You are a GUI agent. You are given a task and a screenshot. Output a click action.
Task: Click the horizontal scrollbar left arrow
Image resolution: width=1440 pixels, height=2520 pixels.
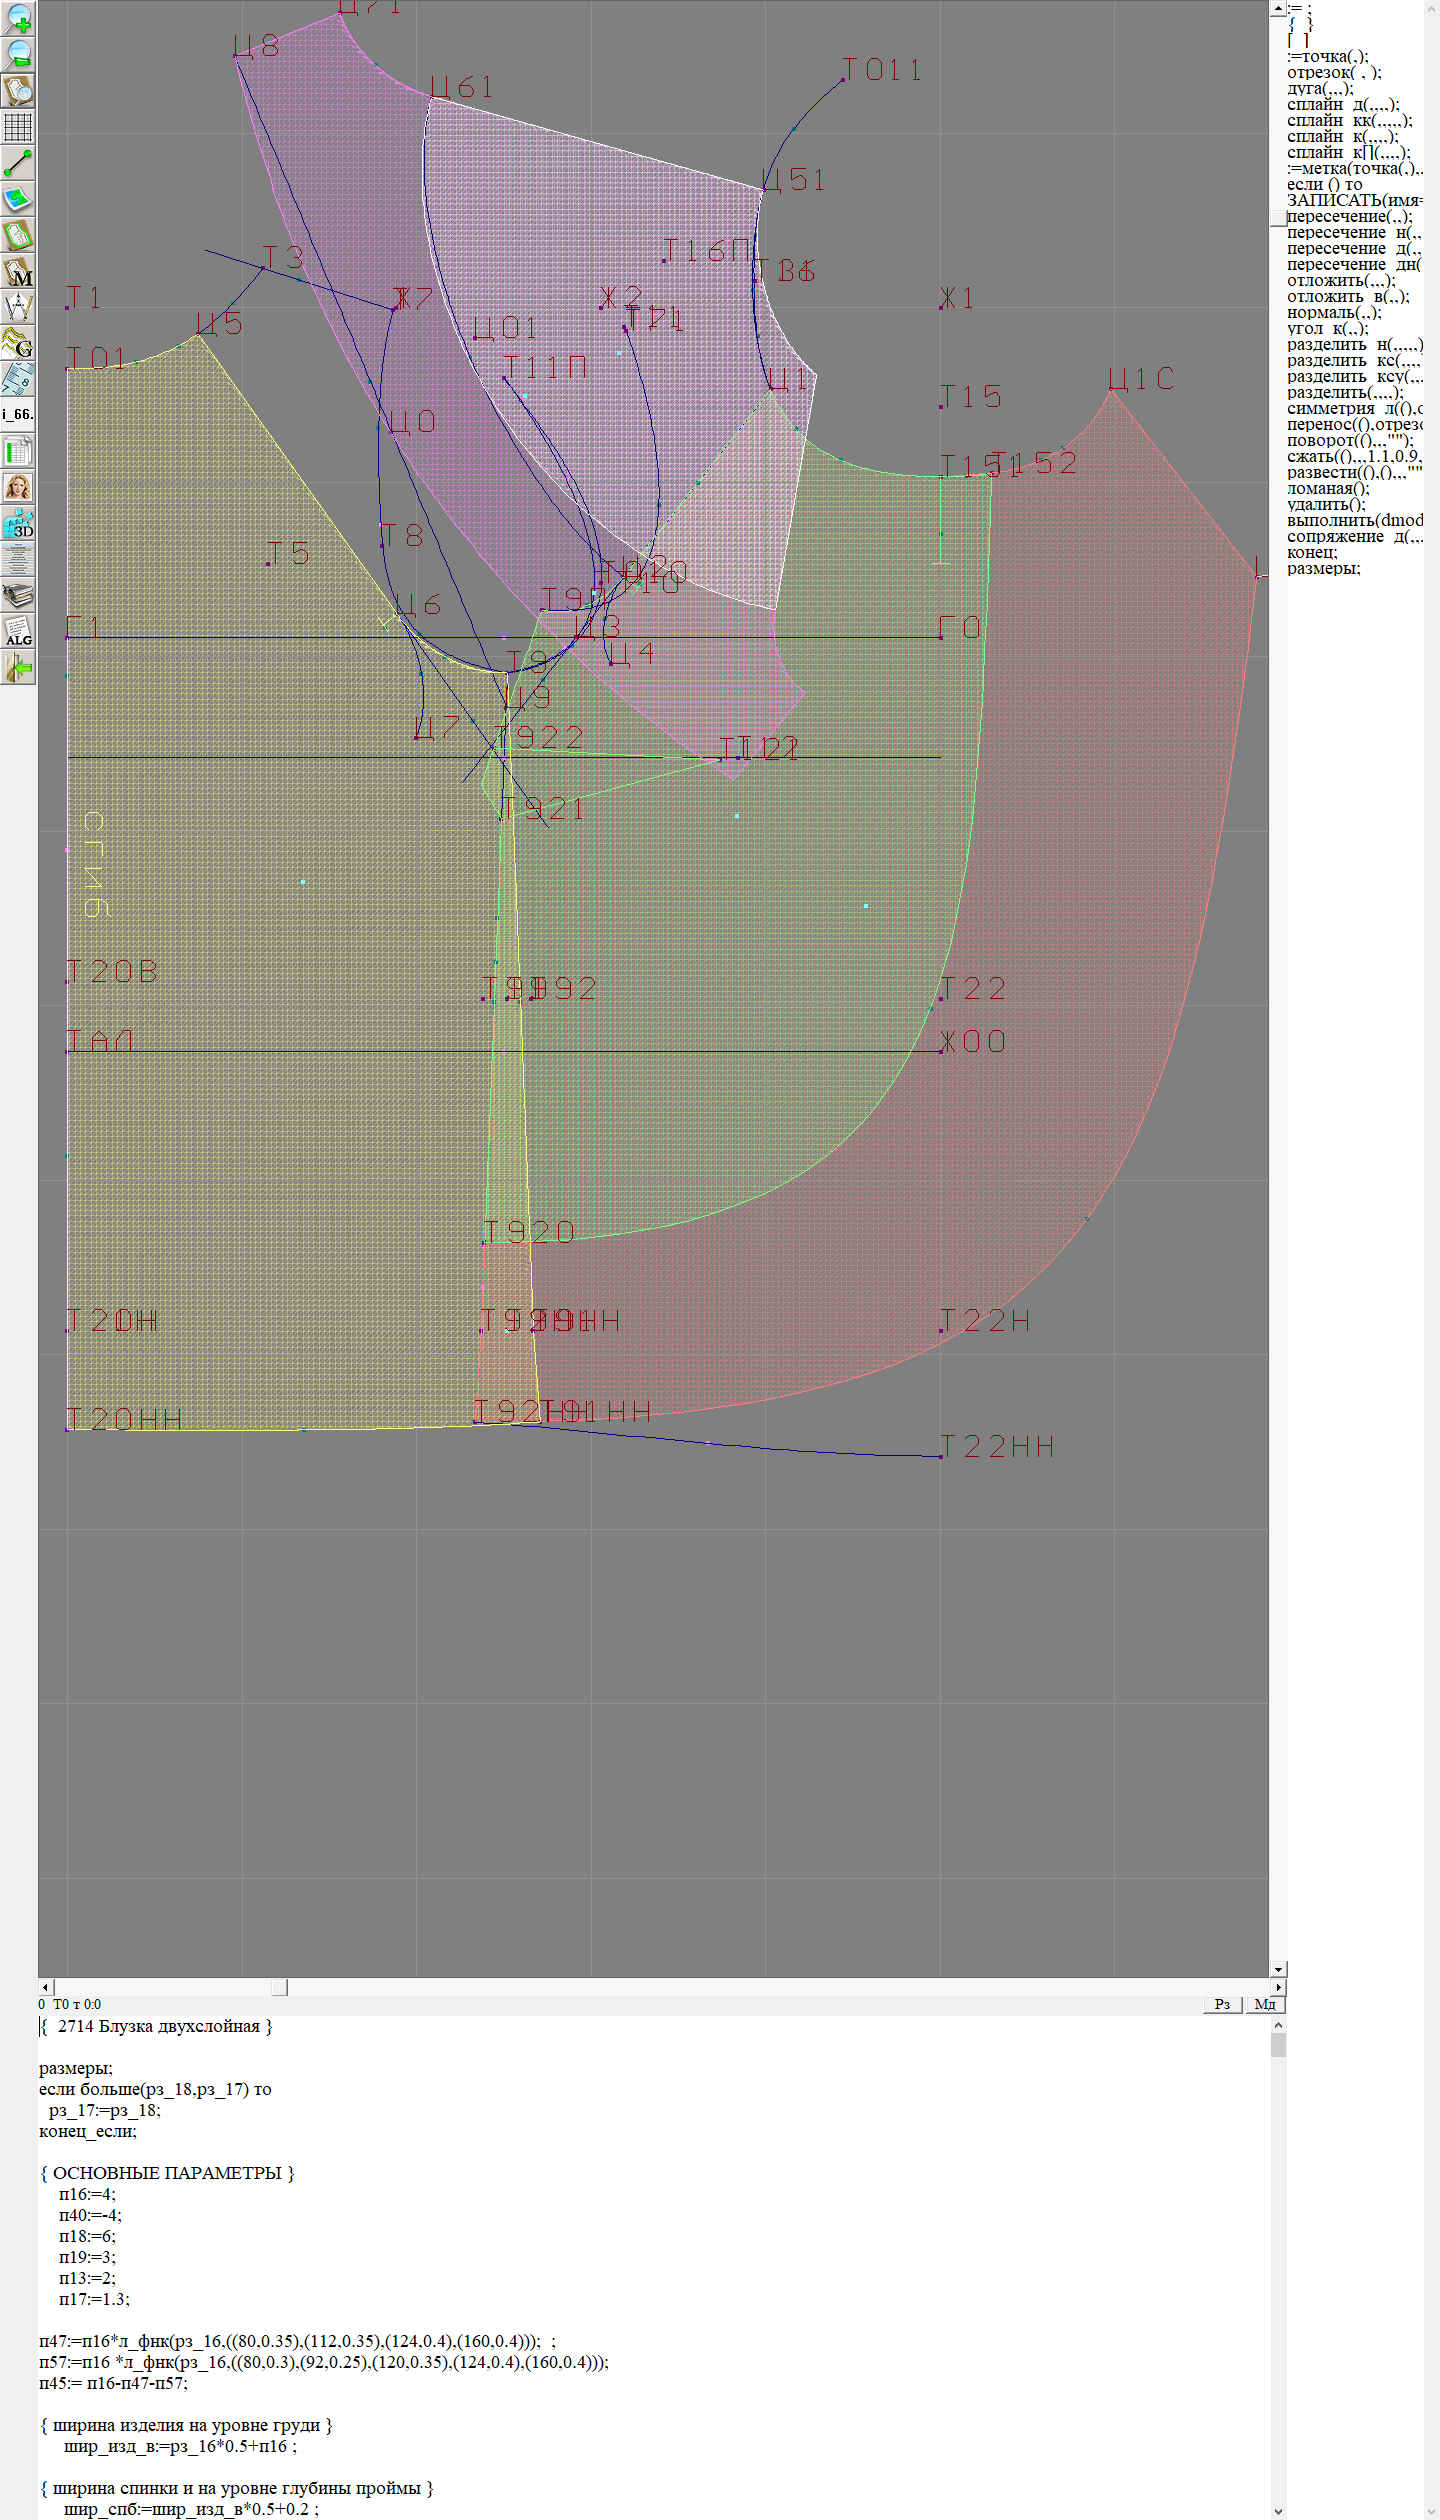(45, 1987)
